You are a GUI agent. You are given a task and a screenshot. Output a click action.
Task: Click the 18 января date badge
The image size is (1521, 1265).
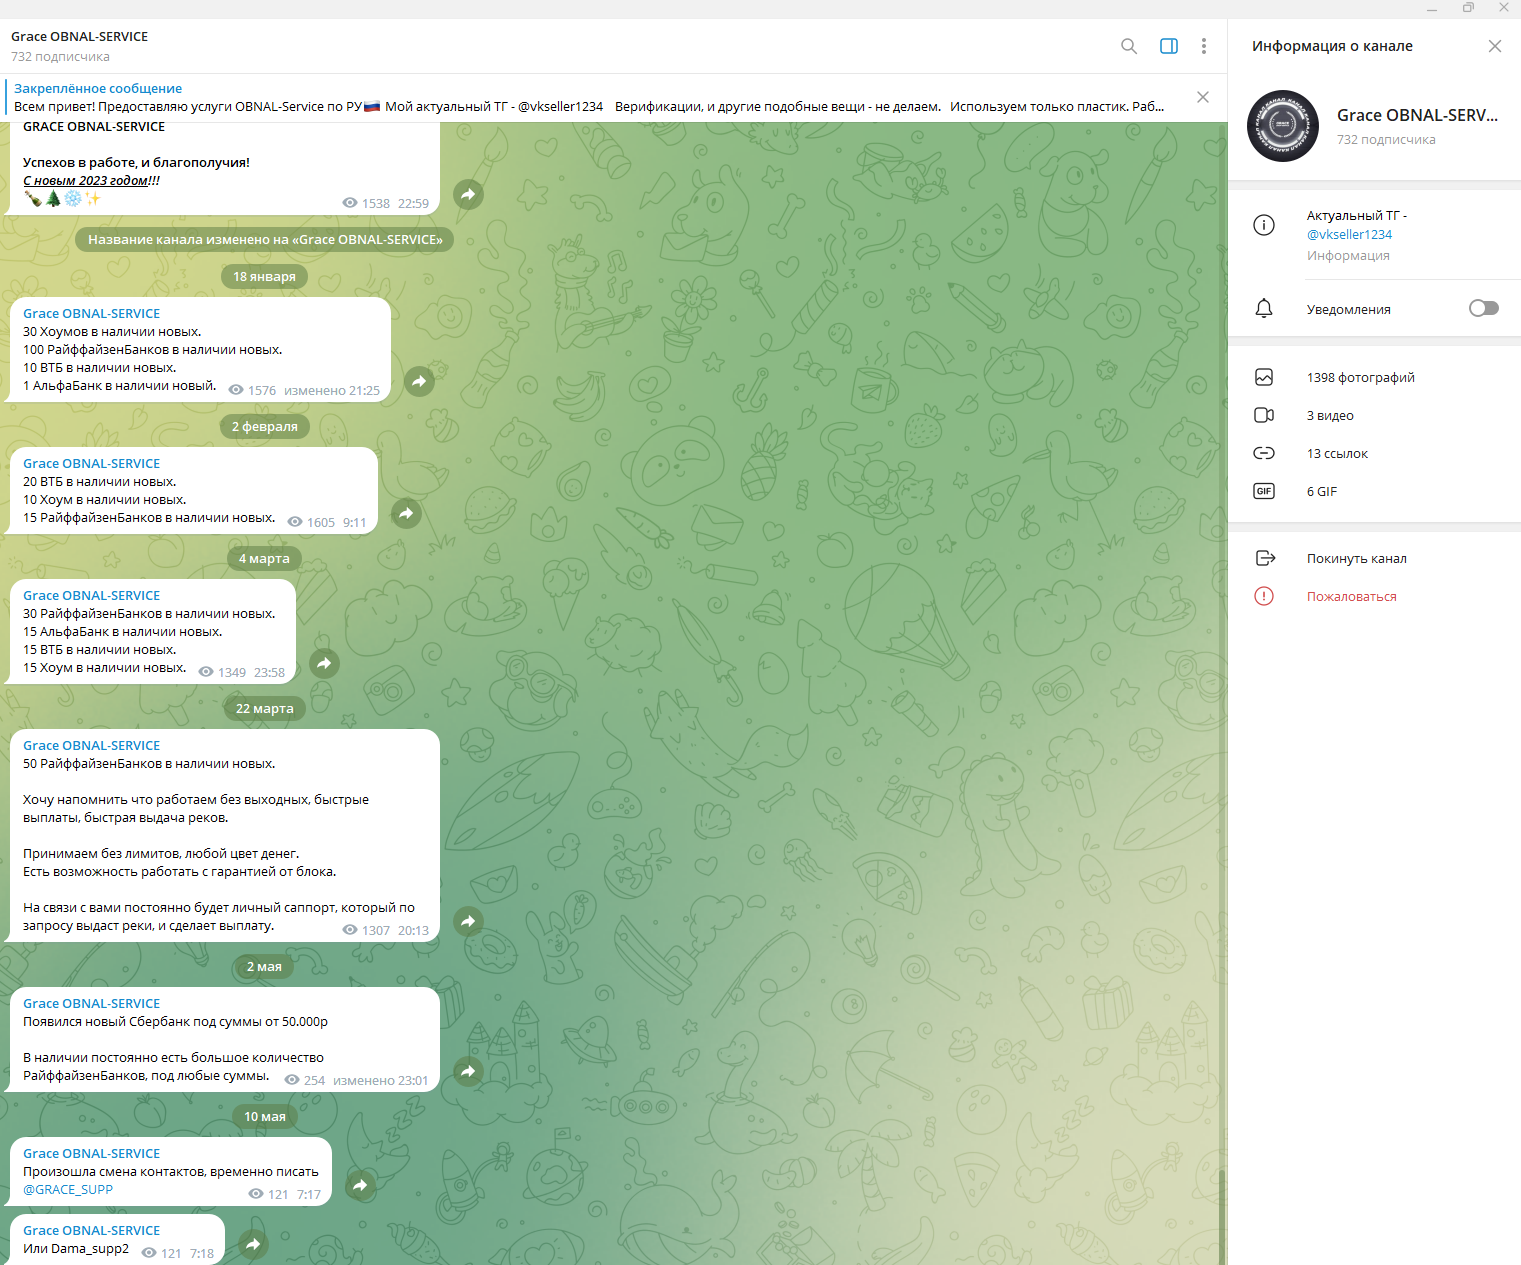click(264, 276)
